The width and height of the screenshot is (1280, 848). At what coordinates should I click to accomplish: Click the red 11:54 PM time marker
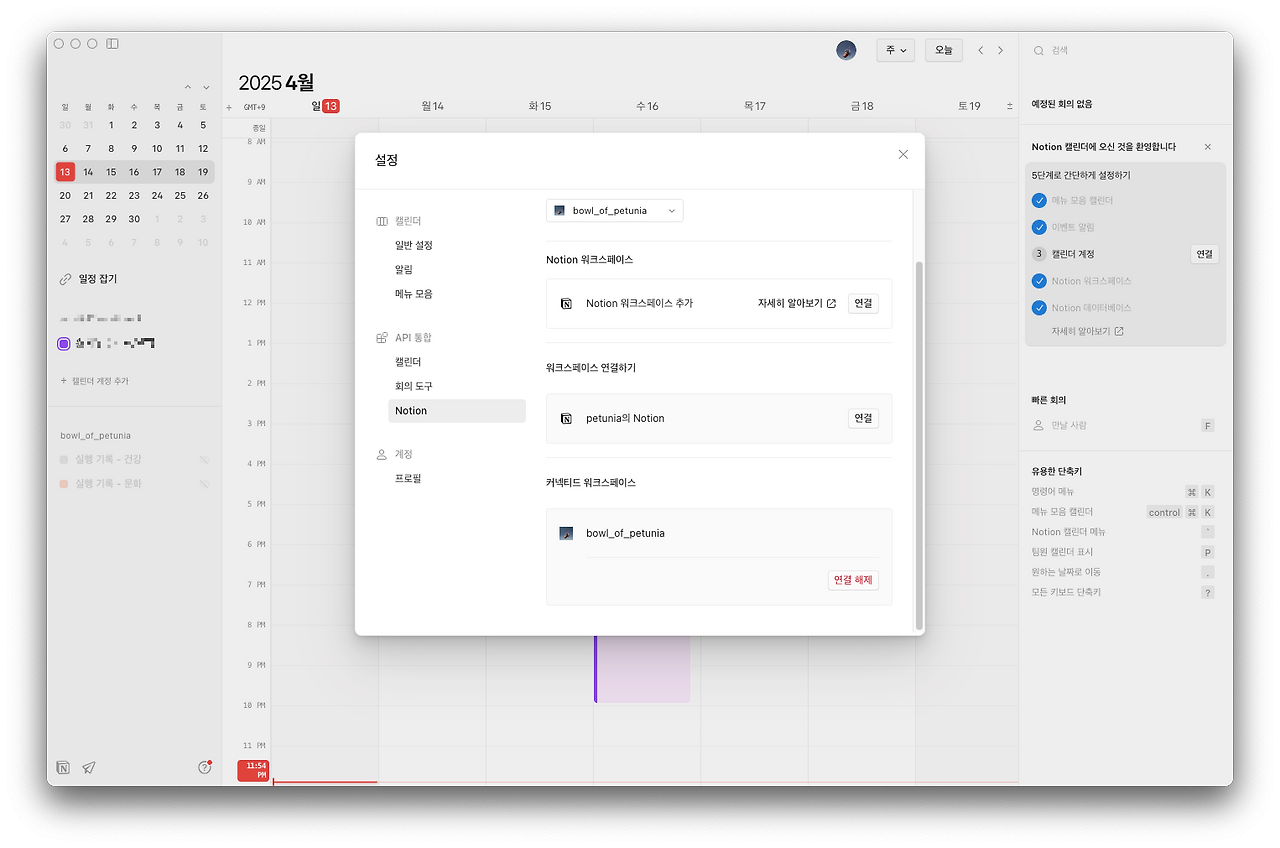click(254, 770)
